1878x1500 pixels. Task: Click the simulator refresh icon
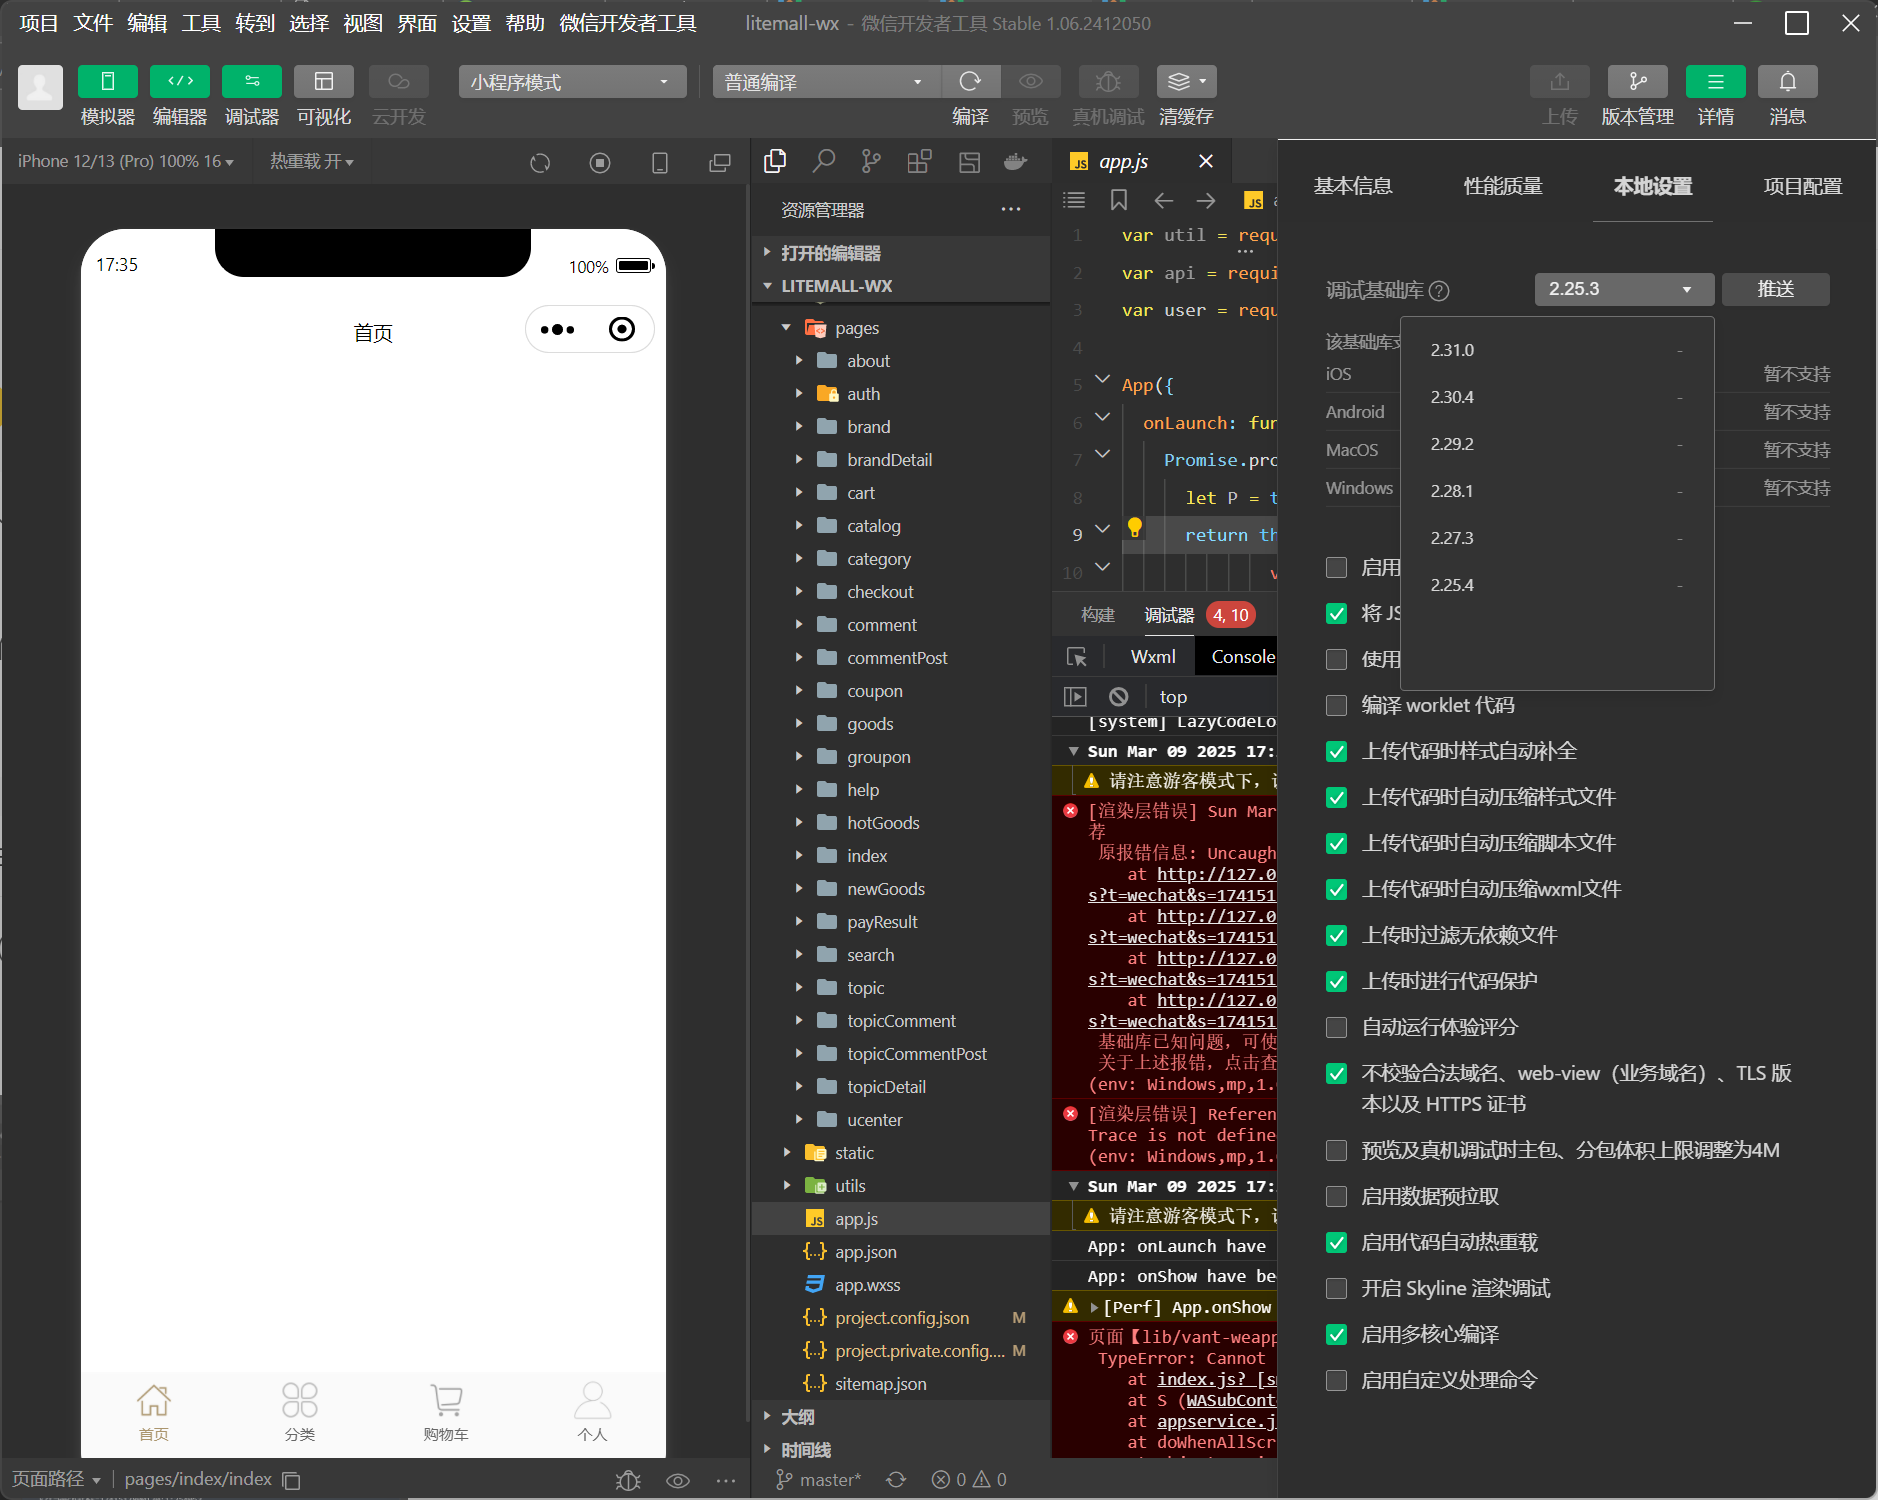(x=540, y=163)
